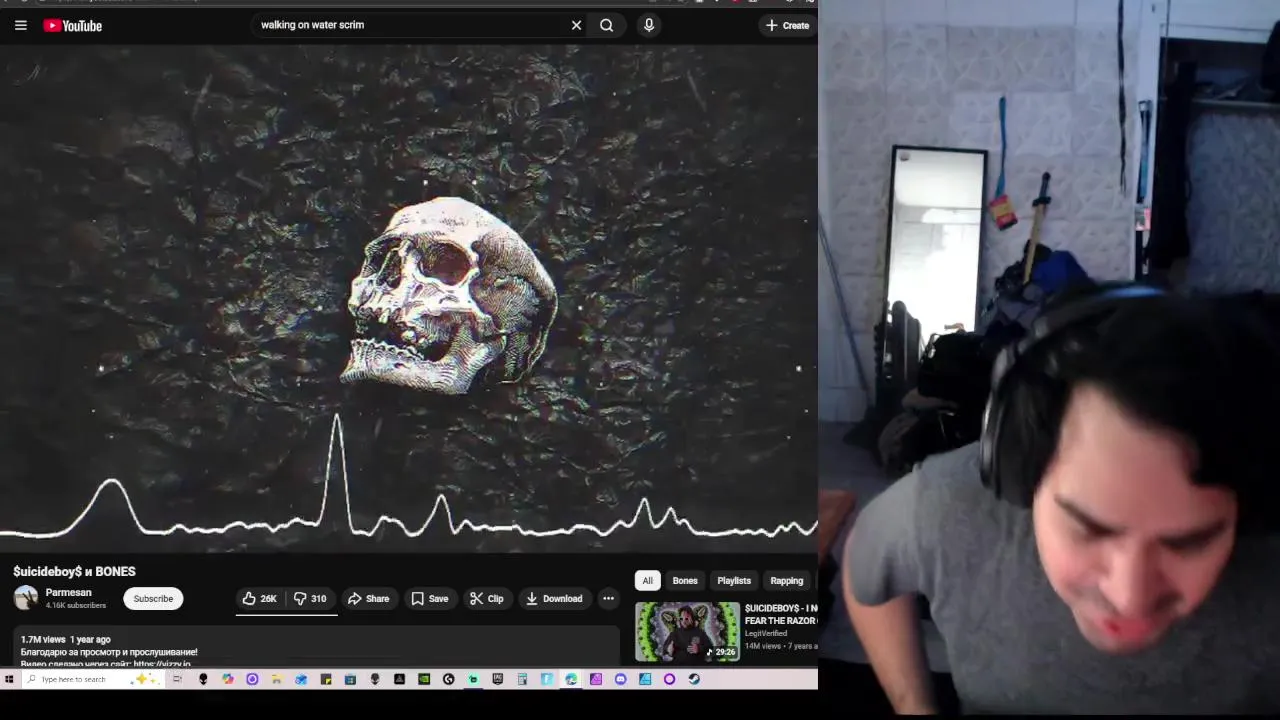This screenshot has height=720, width=1280.
Task: Select the Rapping filter chip
Action: [x=787, y=580]
